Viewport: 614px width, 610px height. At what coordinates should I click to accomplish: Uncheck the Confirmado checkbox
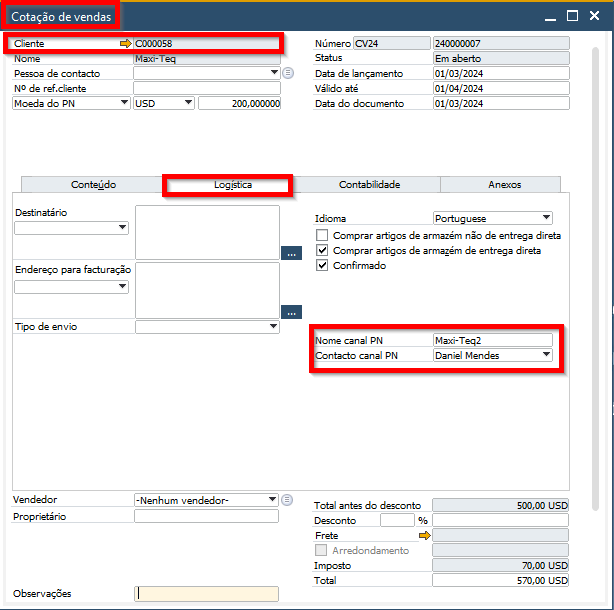[x=322, y=266]
